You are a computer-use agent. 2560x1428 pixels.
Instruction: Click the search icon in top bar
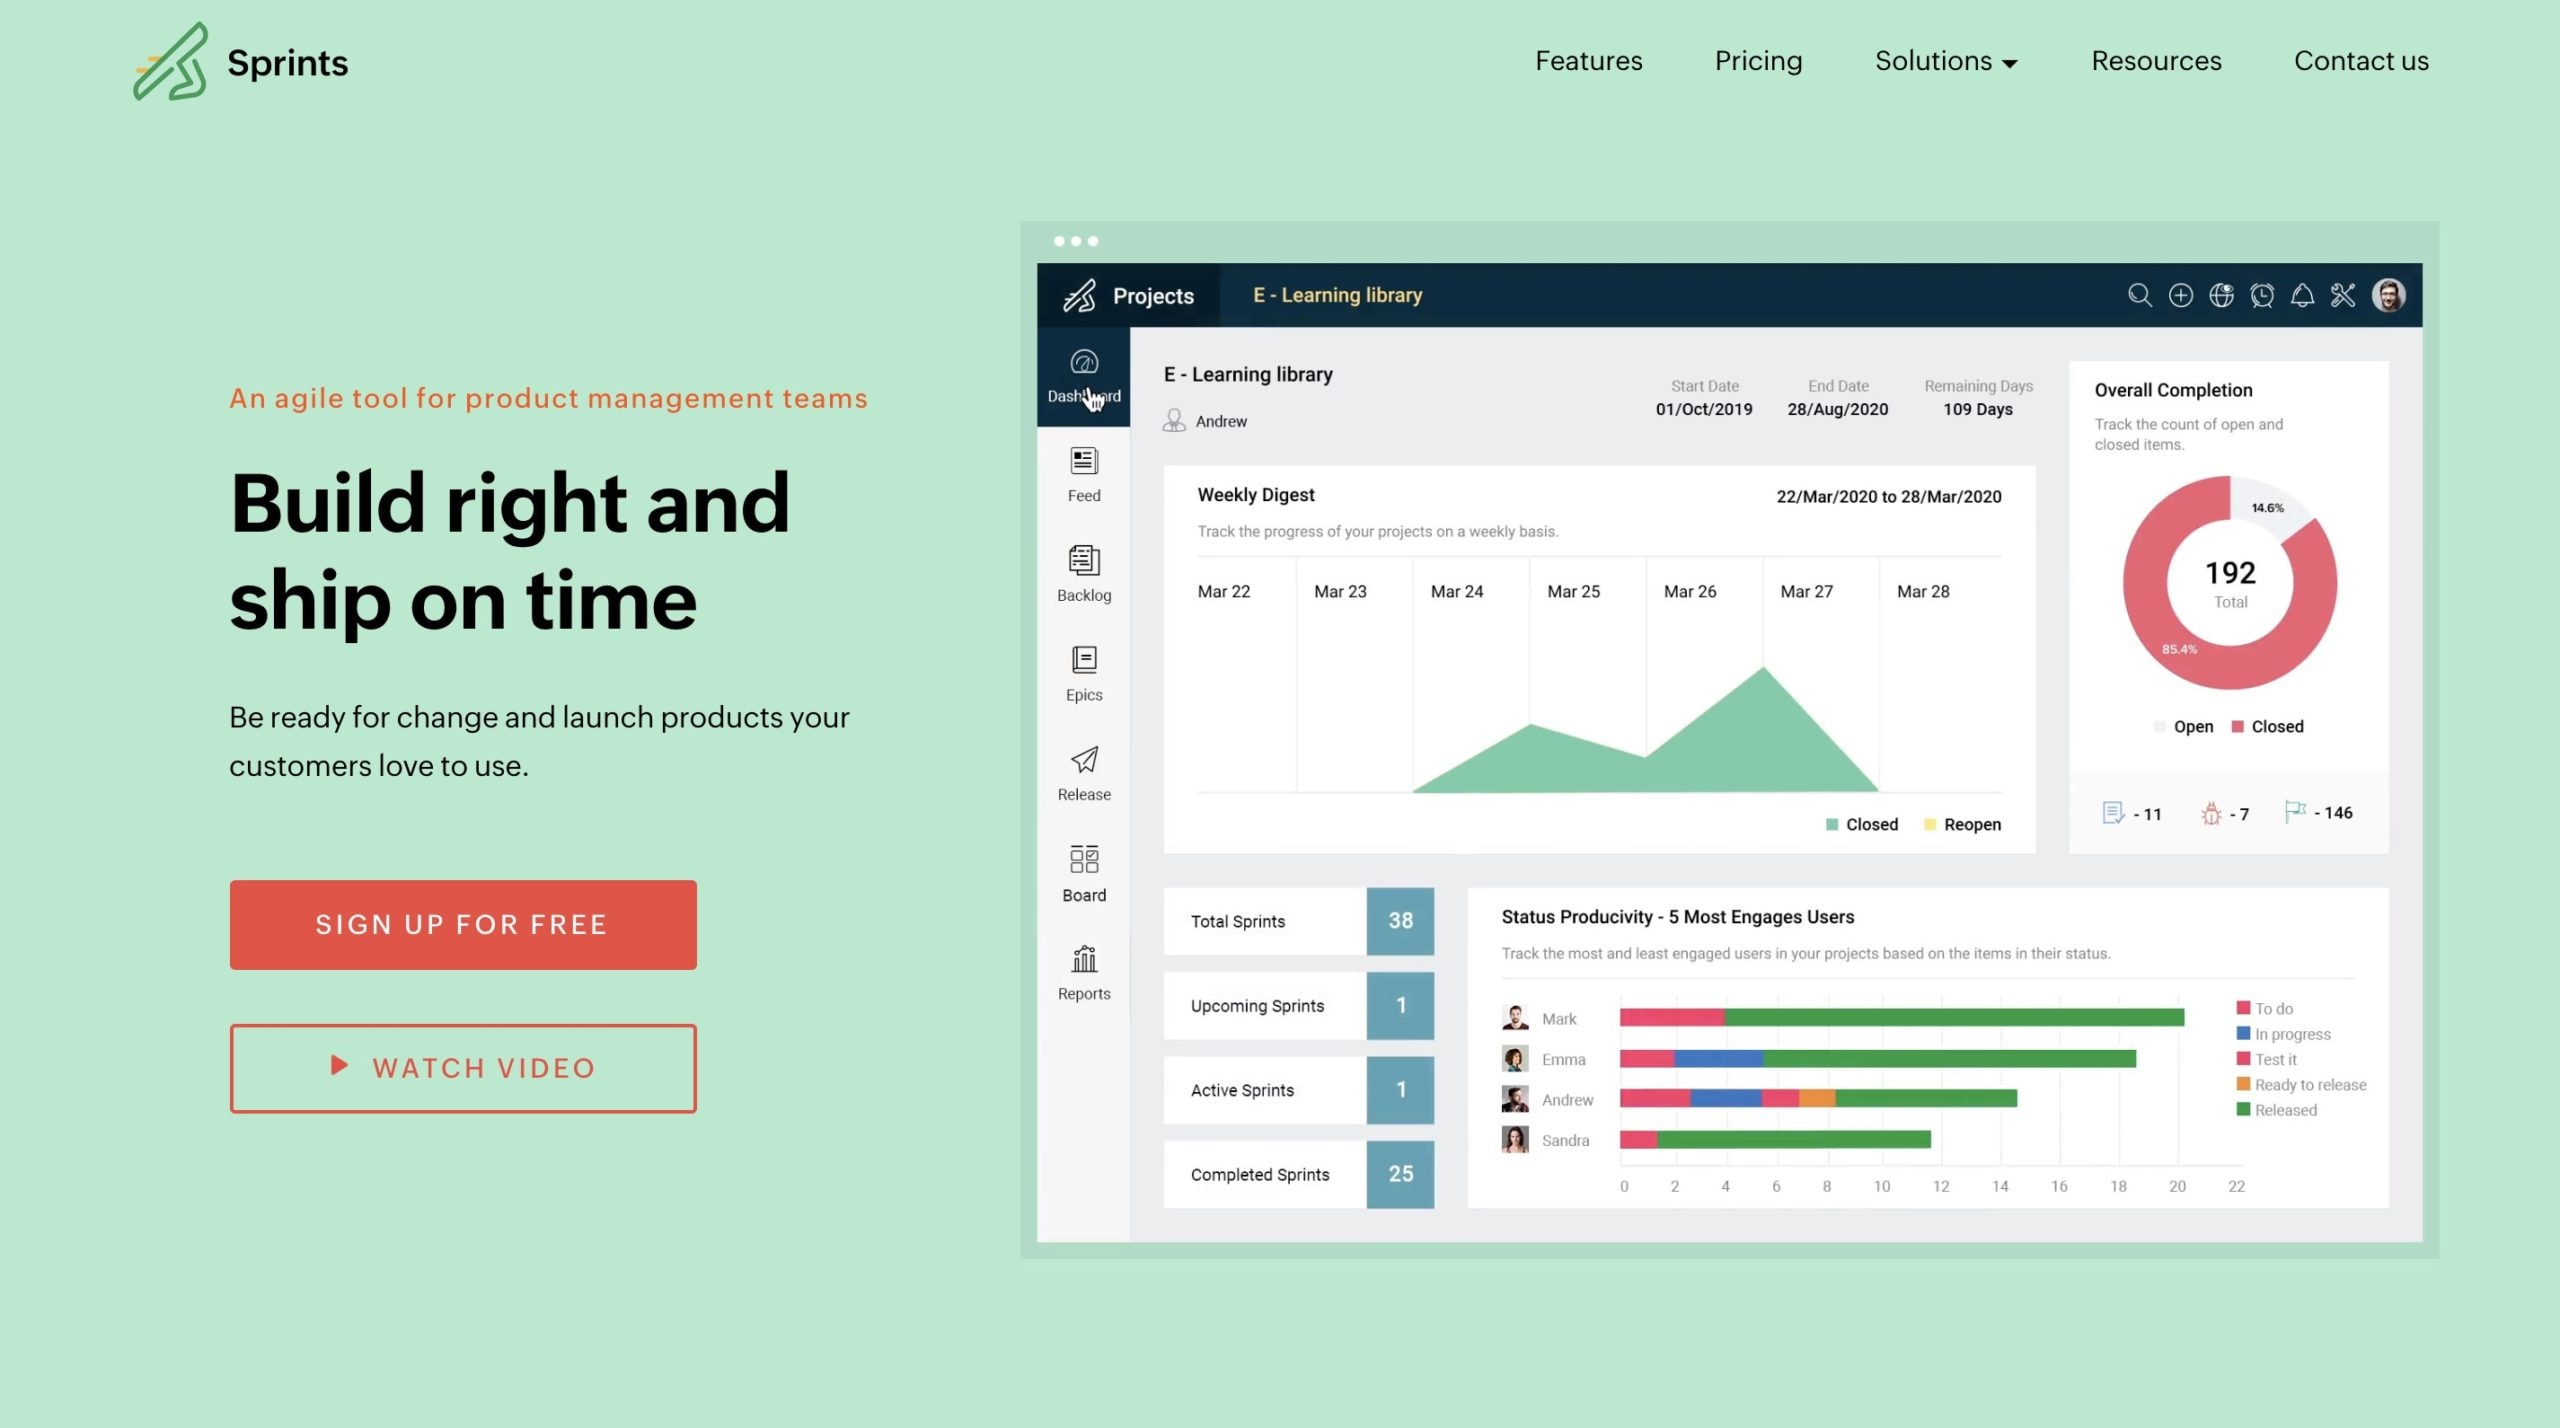pos(2138,294)
